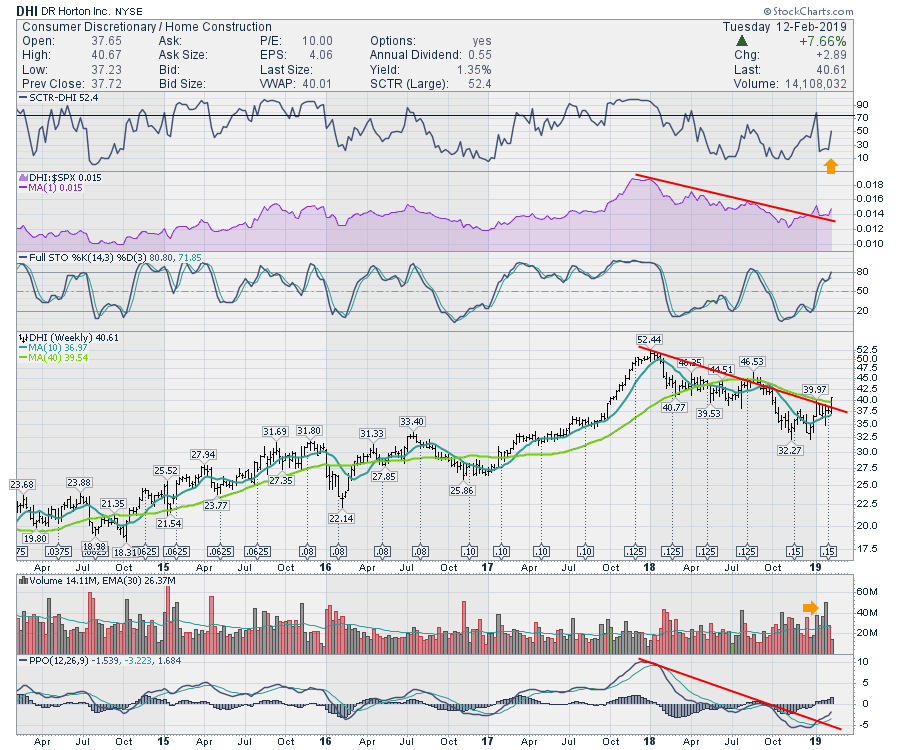Click the Volume 14.11M, EMA(30) legend
Viewport: 900px width, 750px height.
(98, 581)
